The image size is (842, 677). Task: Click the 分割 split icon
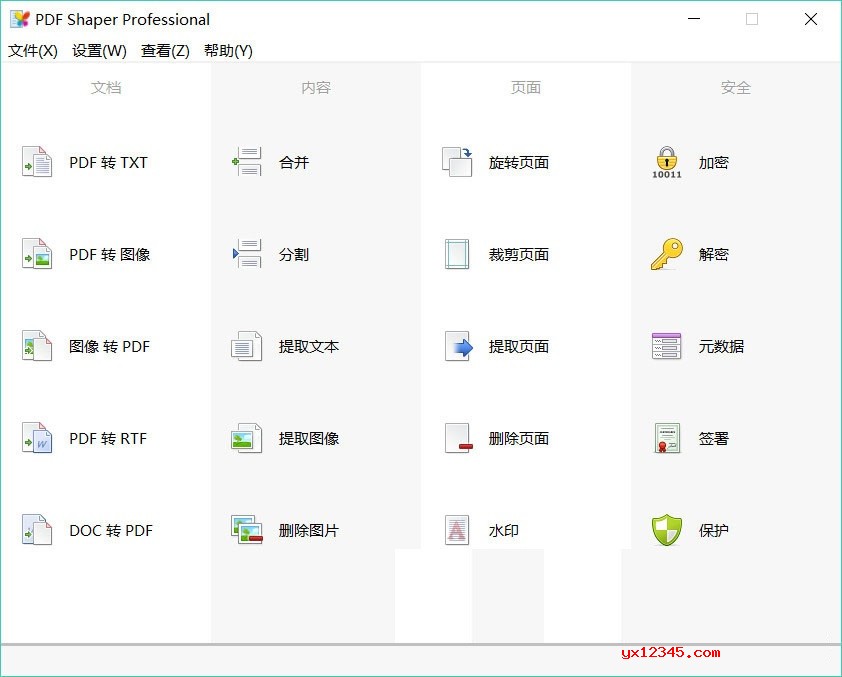(x=247, y=254)
